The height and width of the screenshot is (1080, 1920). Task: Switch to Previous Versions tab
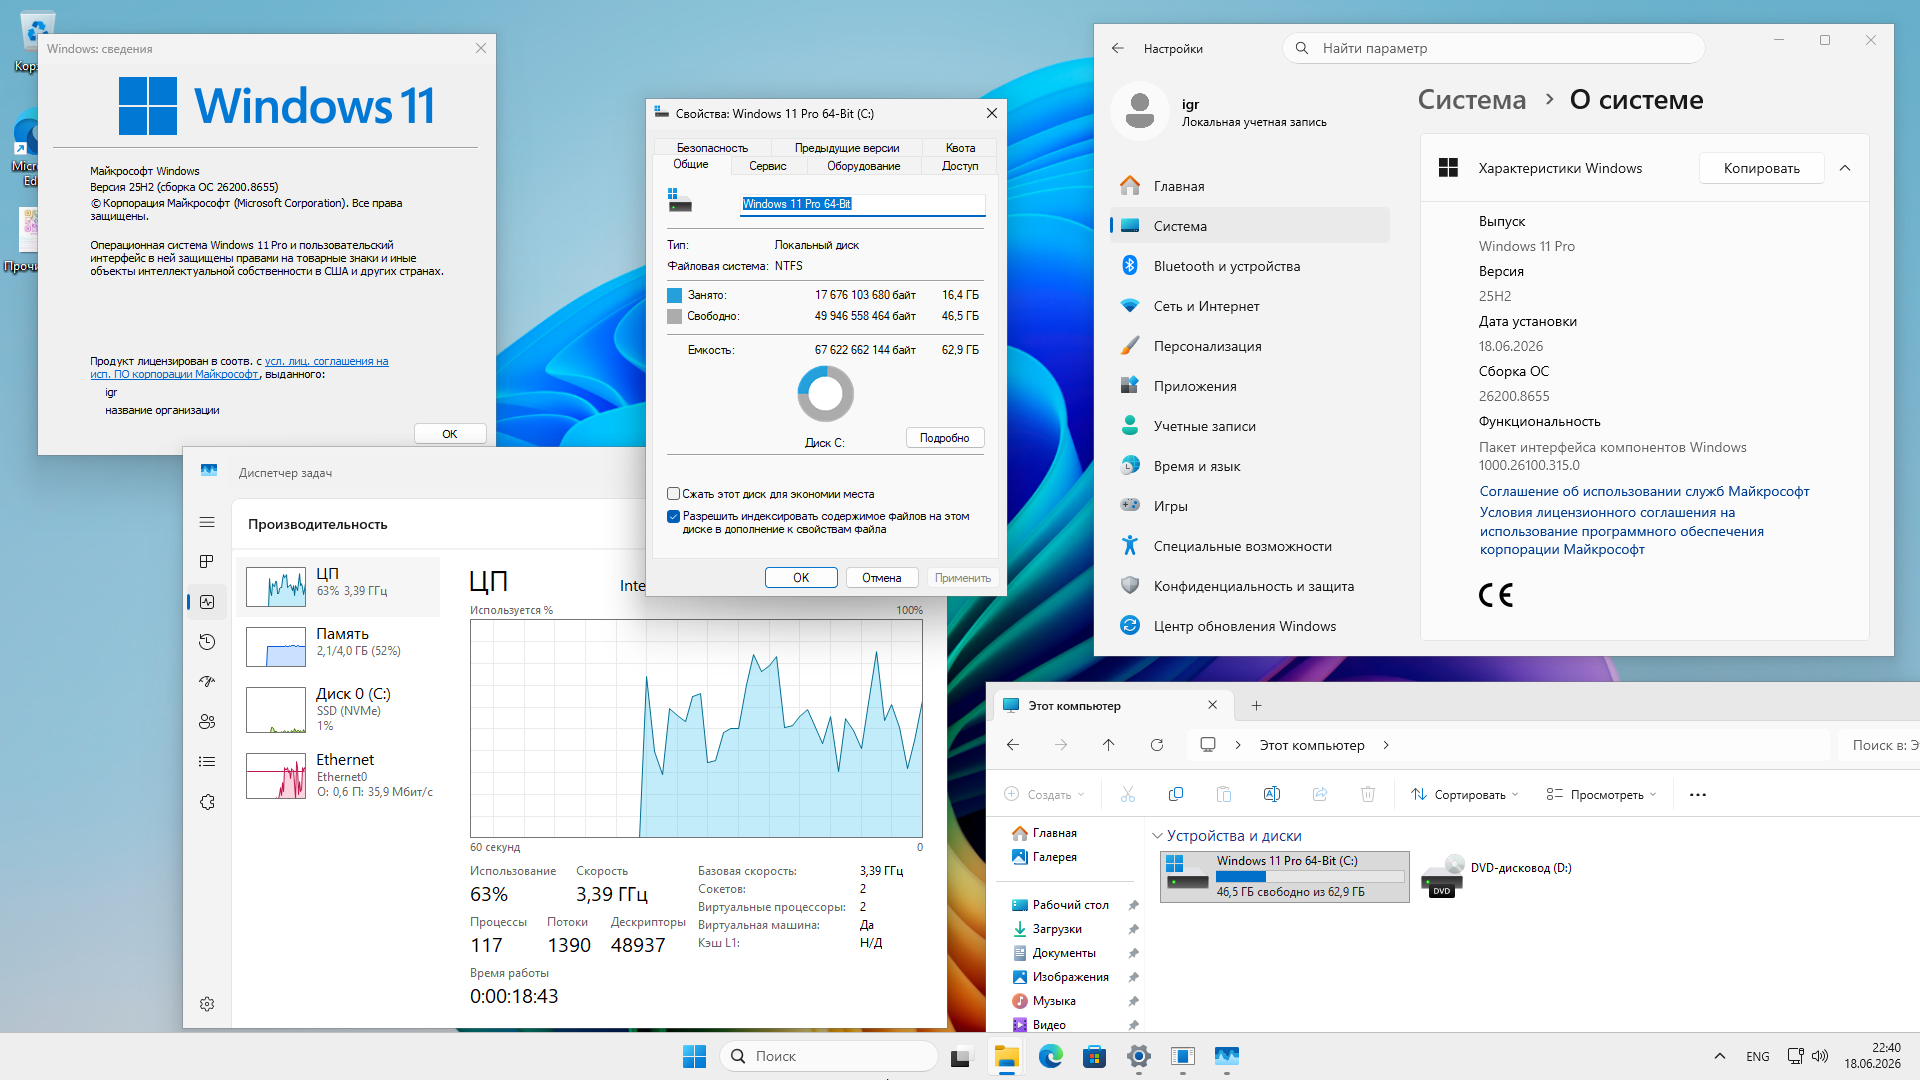(x=847, y=148)
